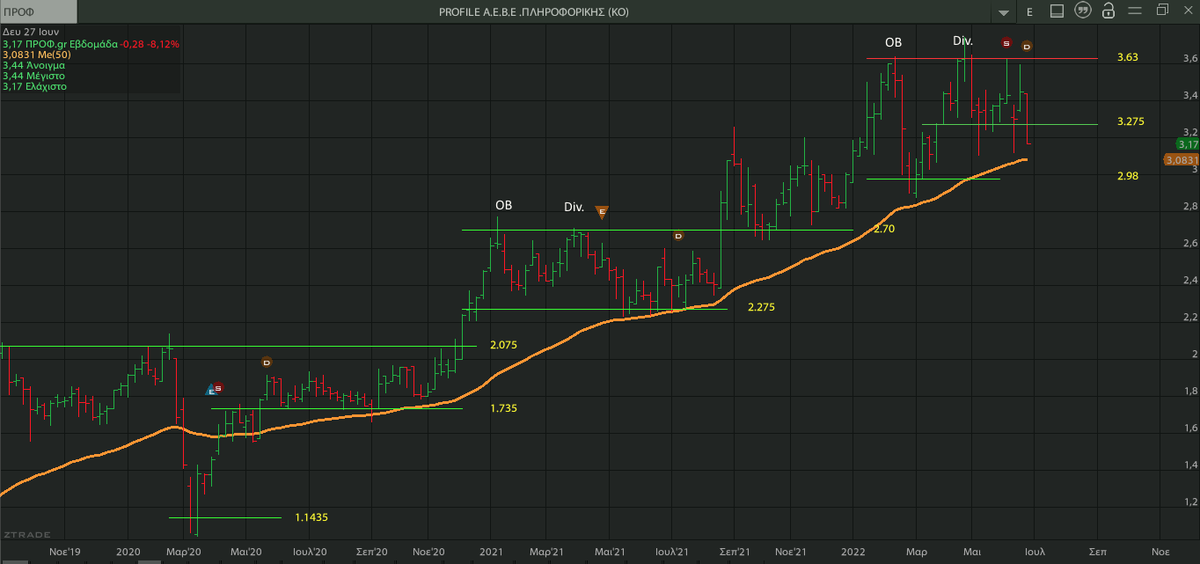Click the Νοε'19 label on time axis
Image resolution: width=1200 pixels, height=564 pixels.
(x=65, y=551)
